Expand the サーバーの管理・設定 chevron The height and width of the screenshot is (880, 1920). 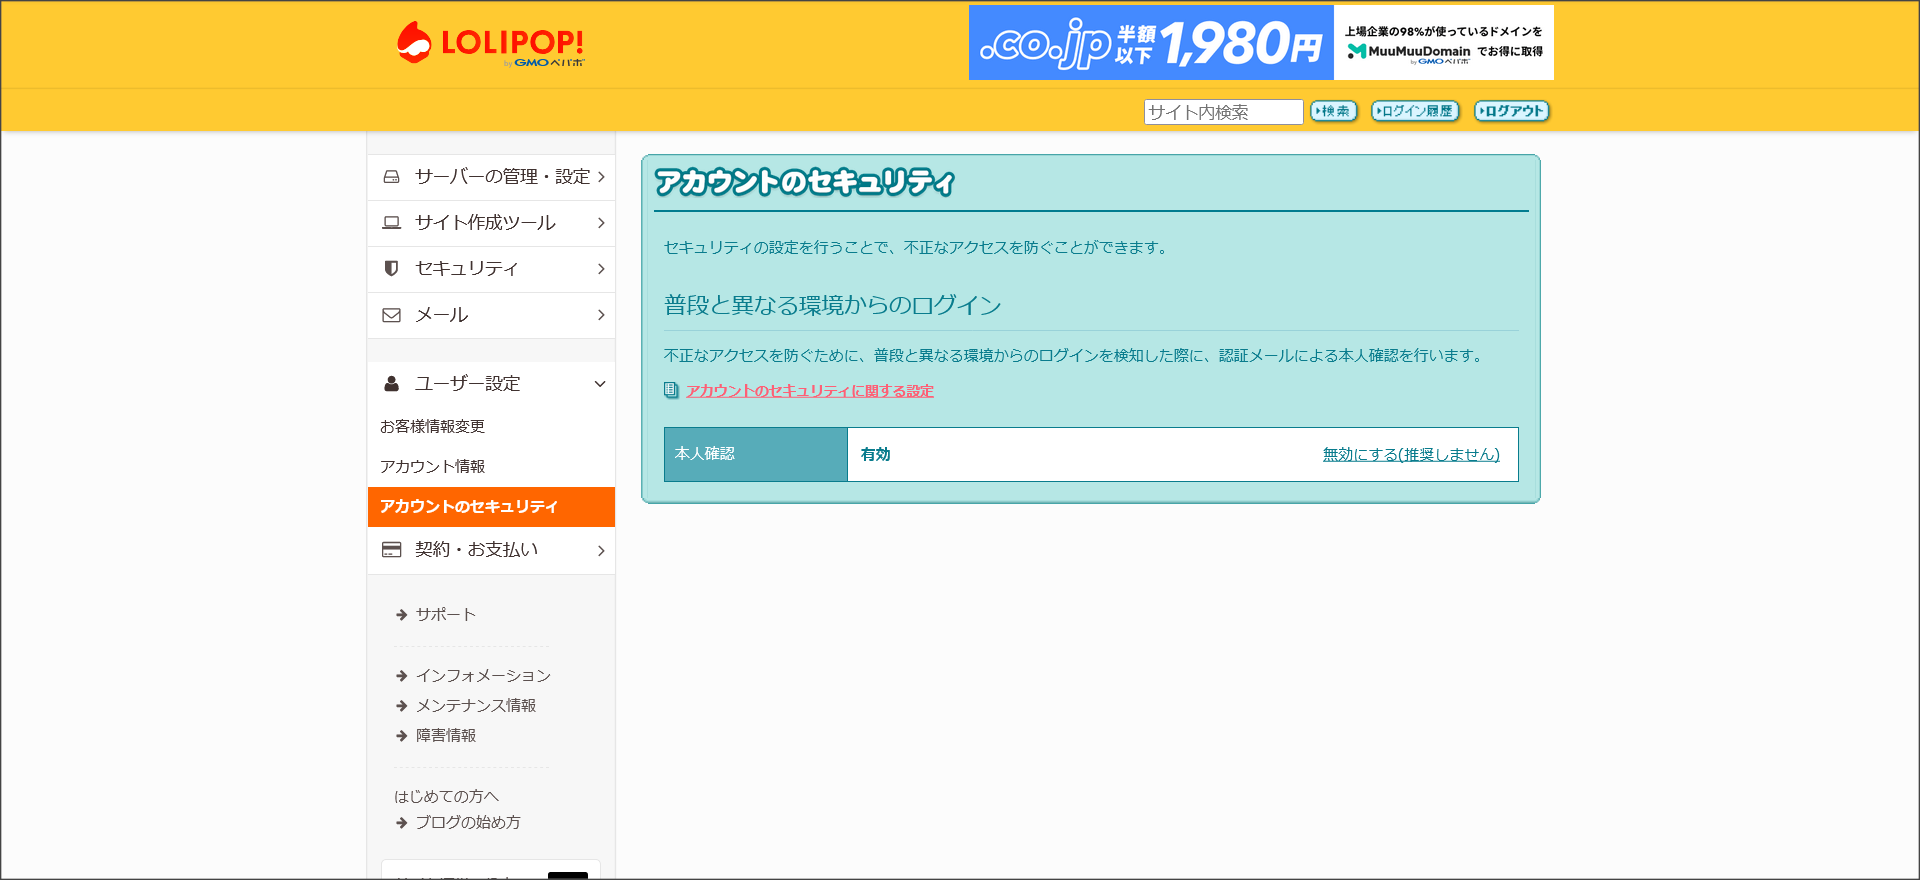pos(601,177)
